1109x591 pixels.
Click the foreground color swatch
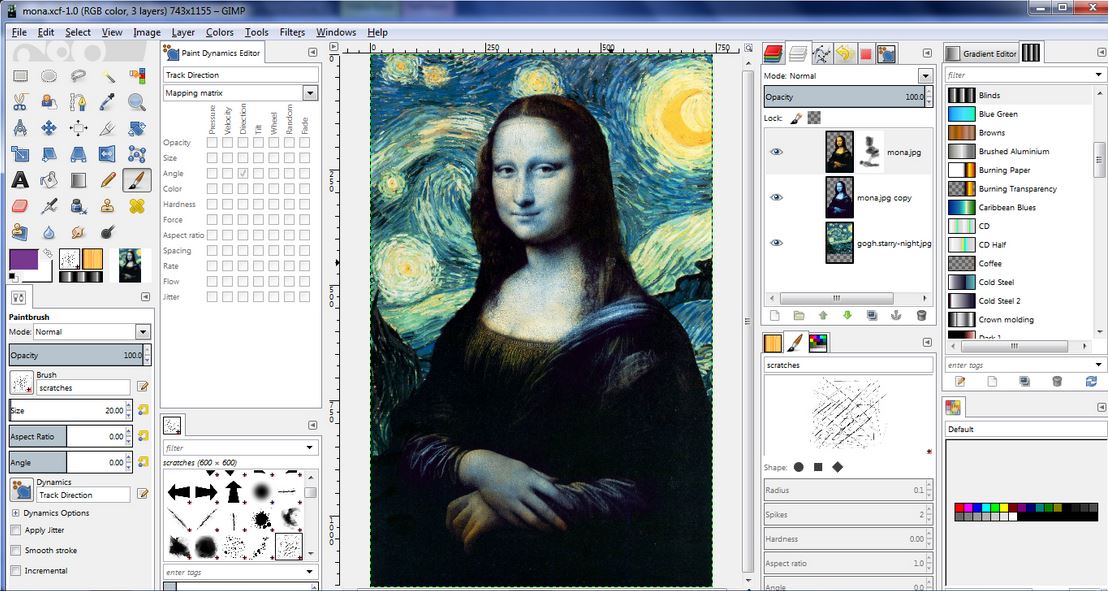[24, 259]
